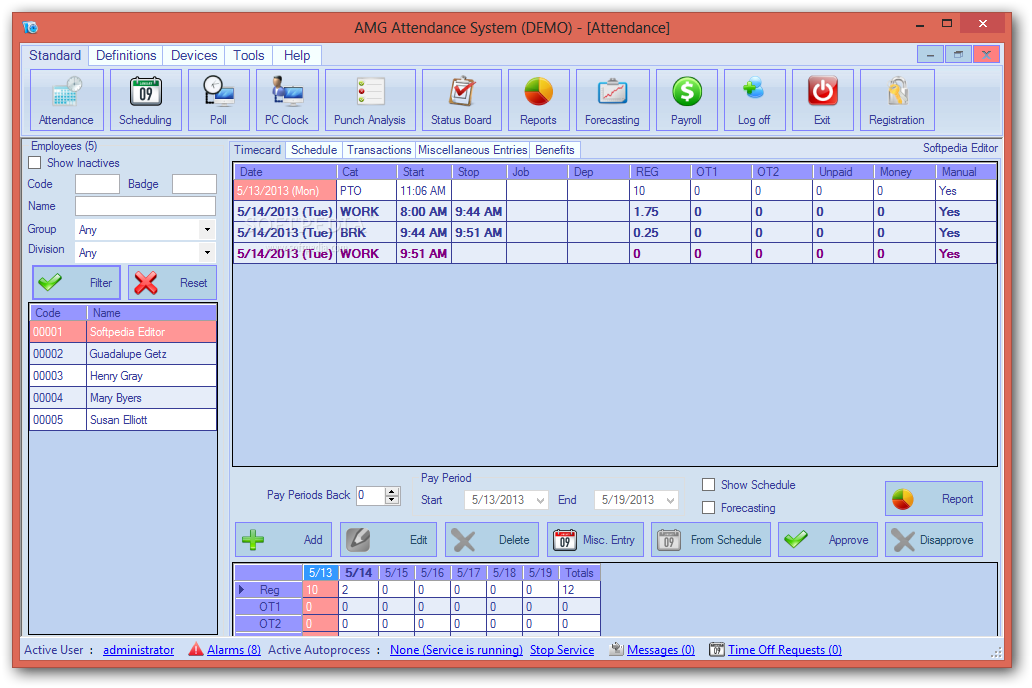Select the 5/14 BRK timecard row
The image size is (1032, 688).
[x=615, y=232]
